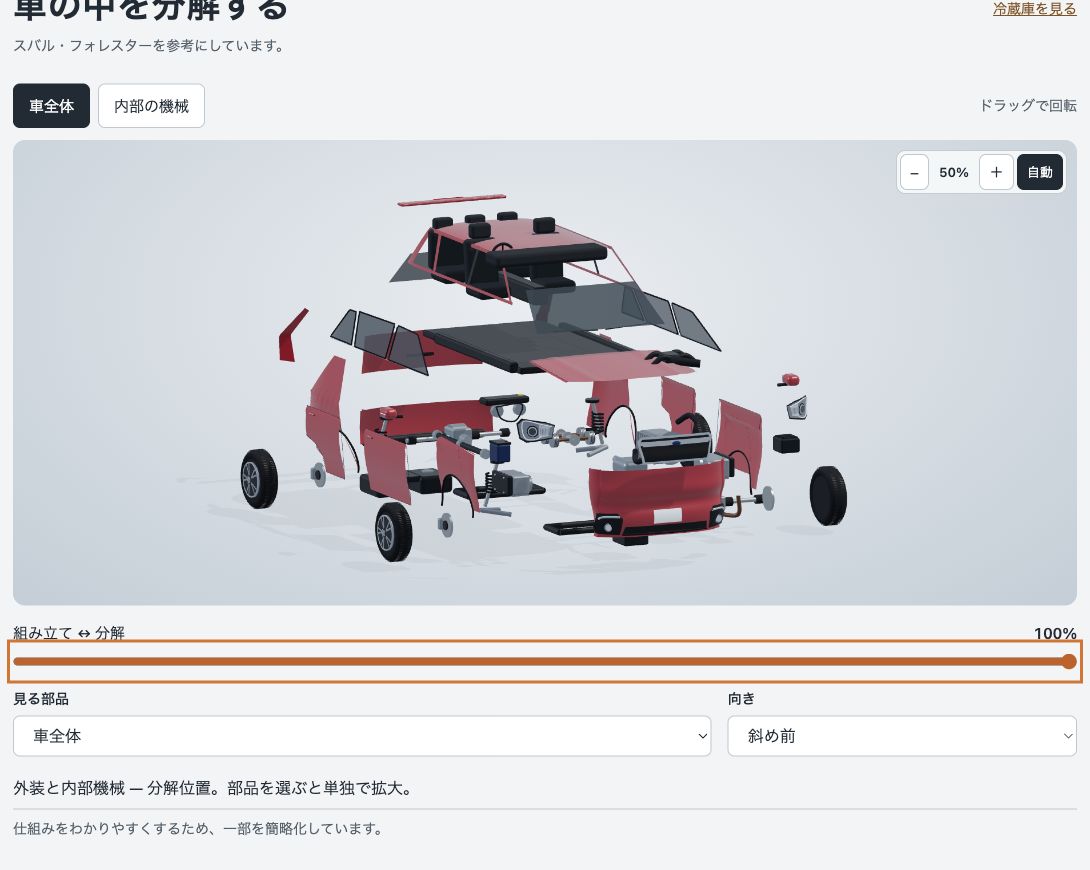Click the 見る部品 field label
The width and height of the screenshot is (1090, 870).
coord(41,699)
